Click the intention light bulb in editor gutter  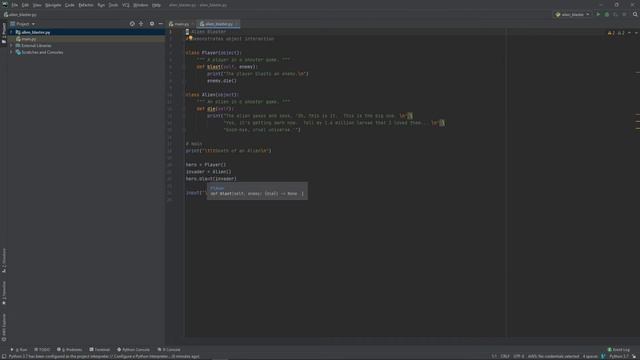[190, 38]
